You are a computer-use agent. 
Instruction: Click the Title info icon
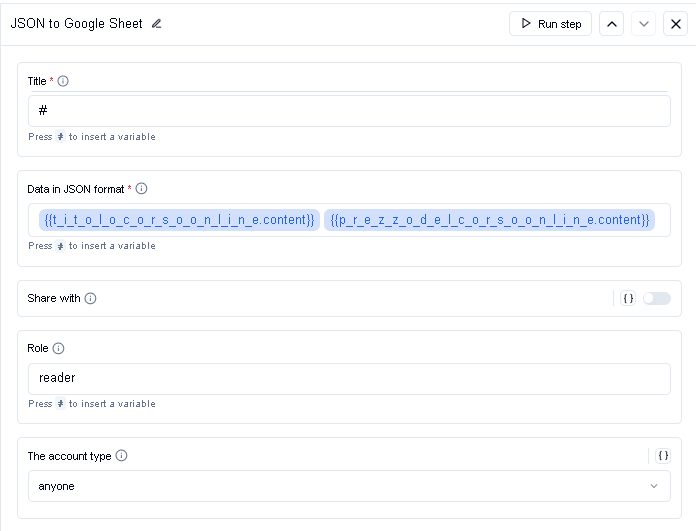tap(63, 81)
